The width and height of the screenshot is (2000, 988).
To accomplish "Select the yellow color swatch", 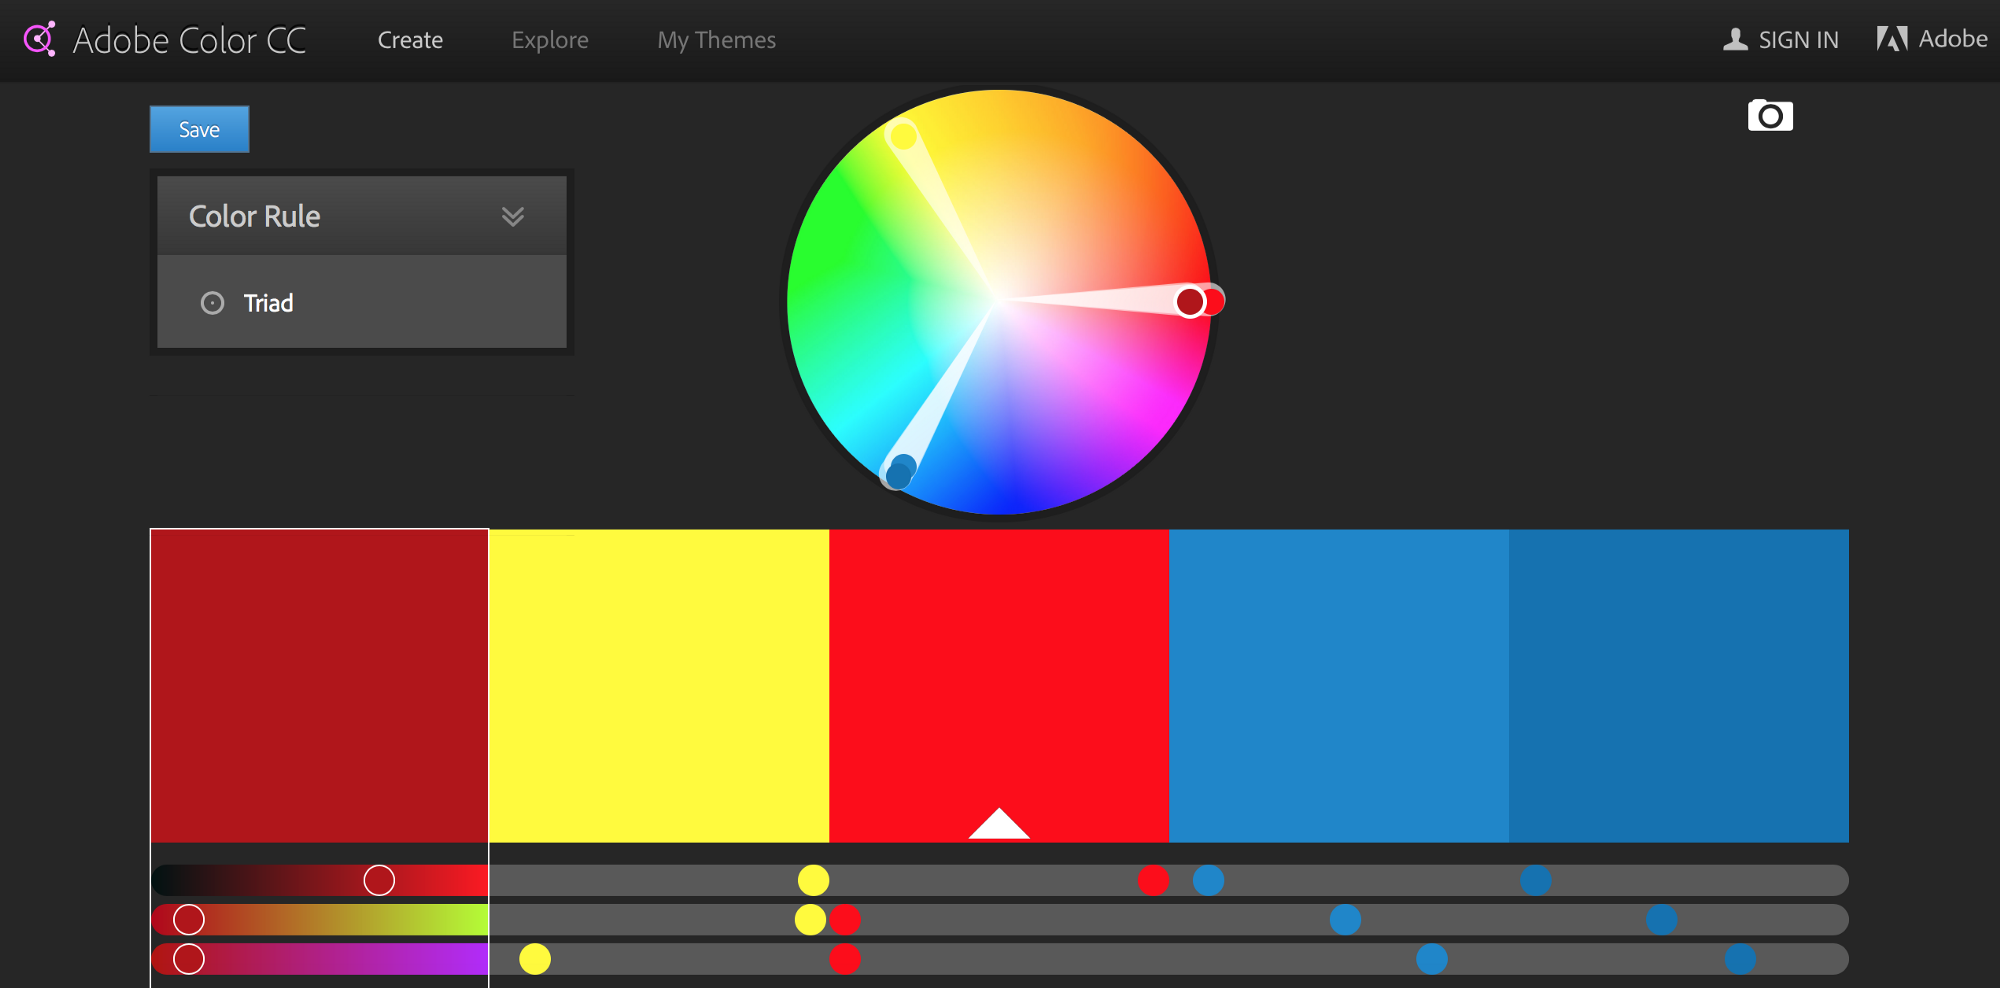I will (x=659, y=685).
